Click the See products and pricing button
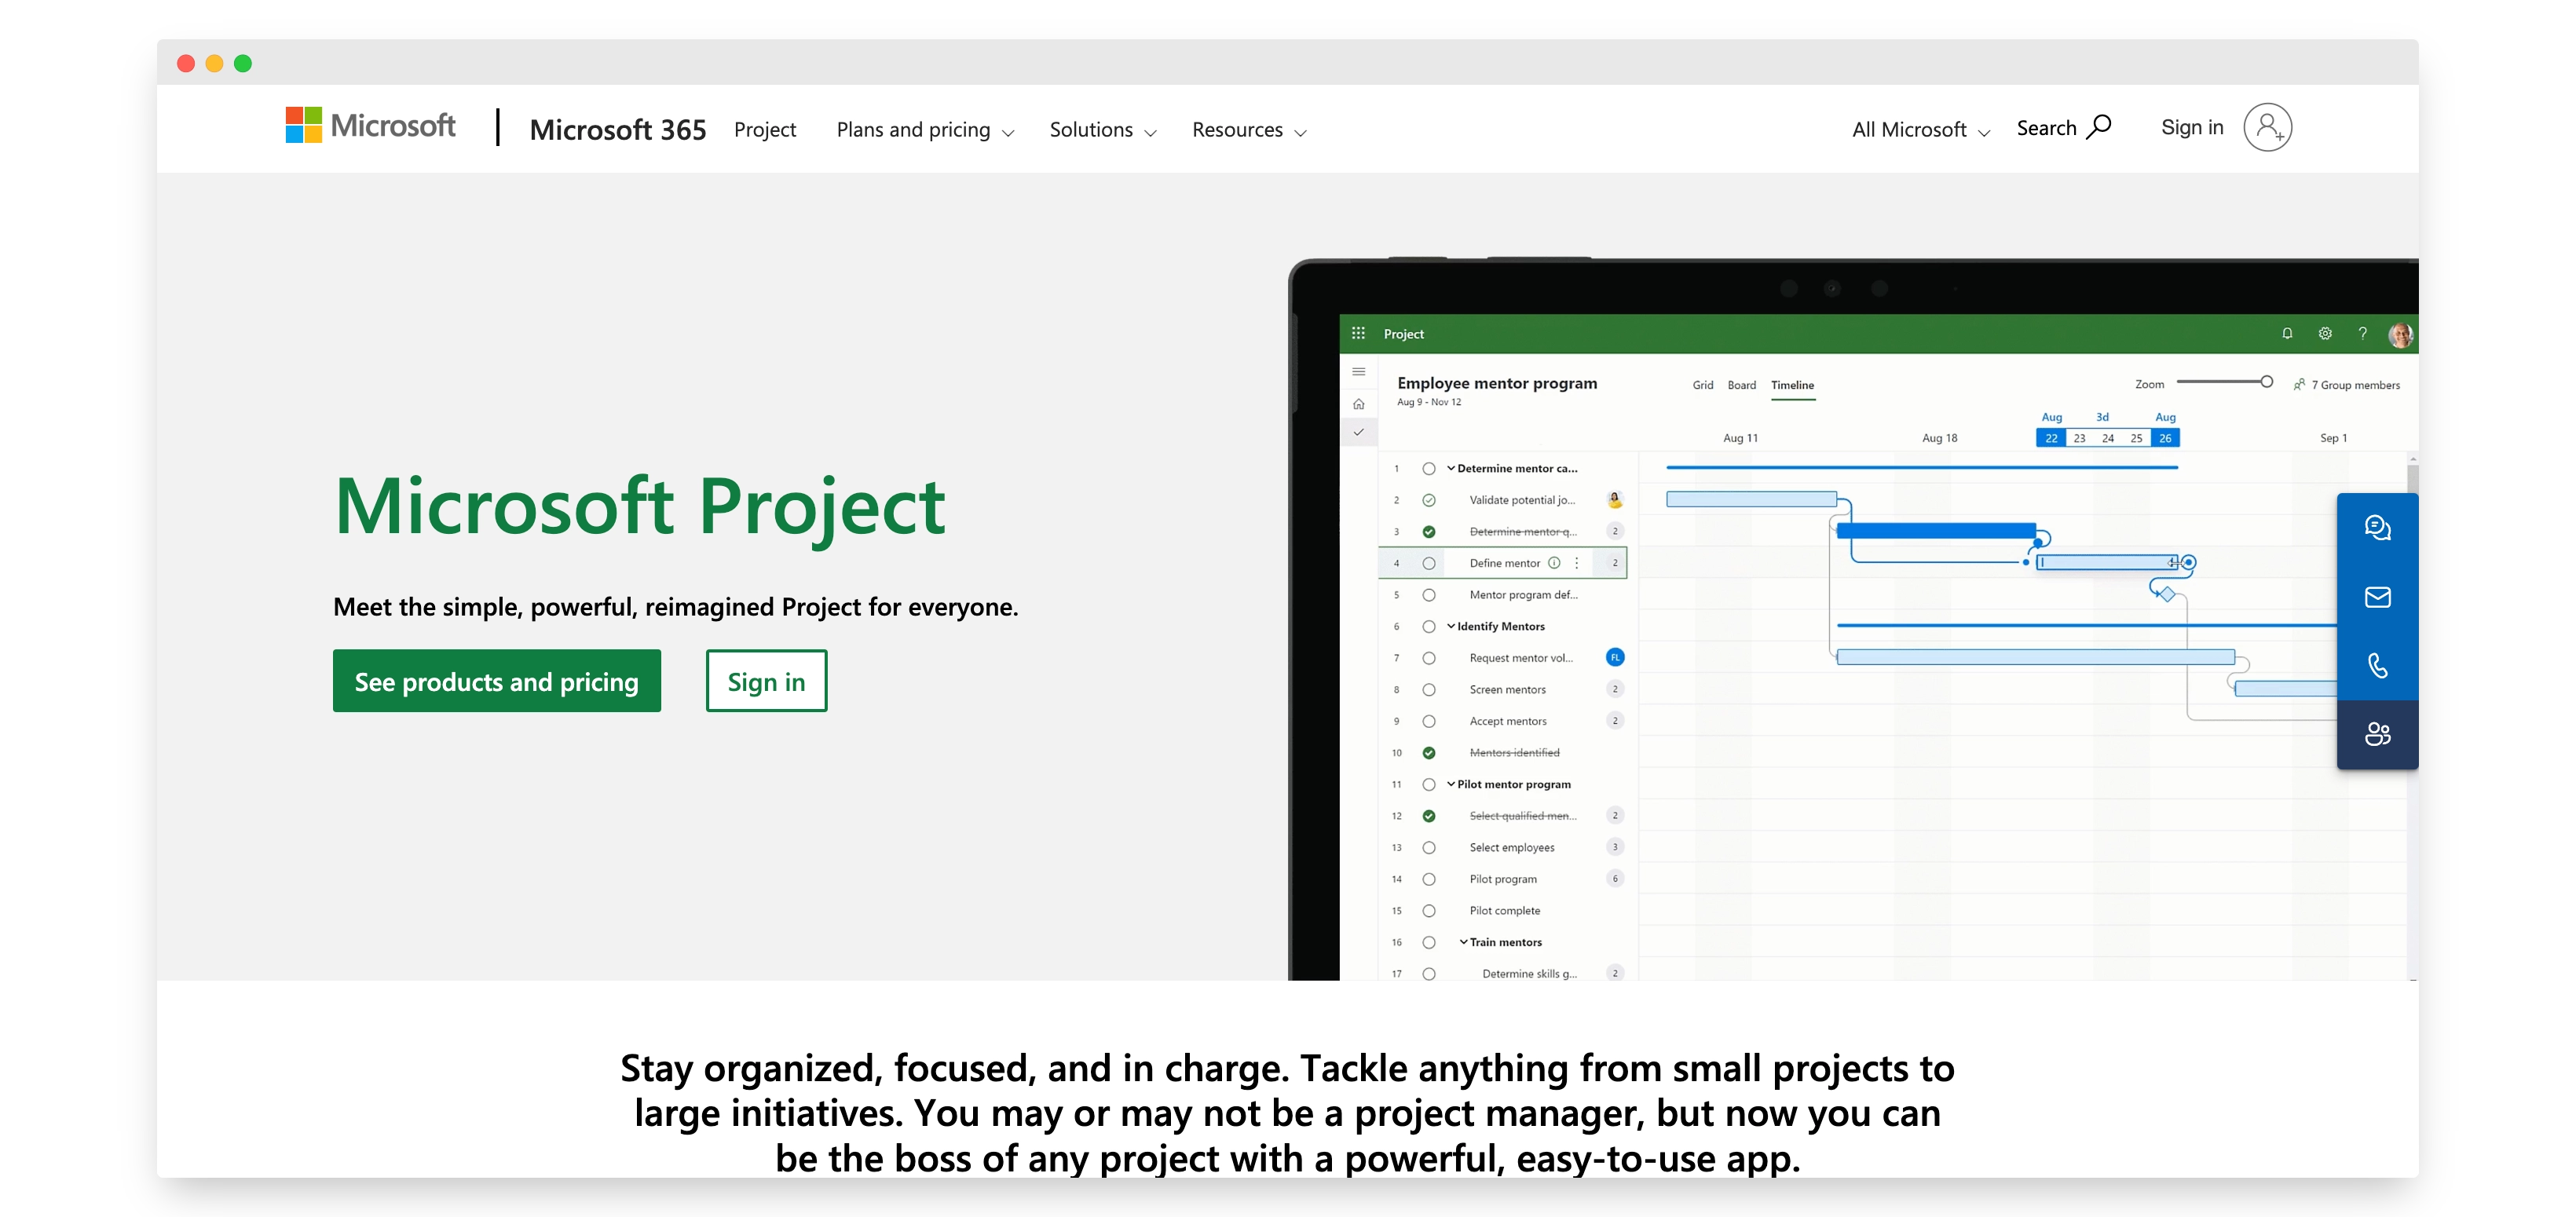Viewport: 2576px width, 1217px height. (x=497, y=681)
